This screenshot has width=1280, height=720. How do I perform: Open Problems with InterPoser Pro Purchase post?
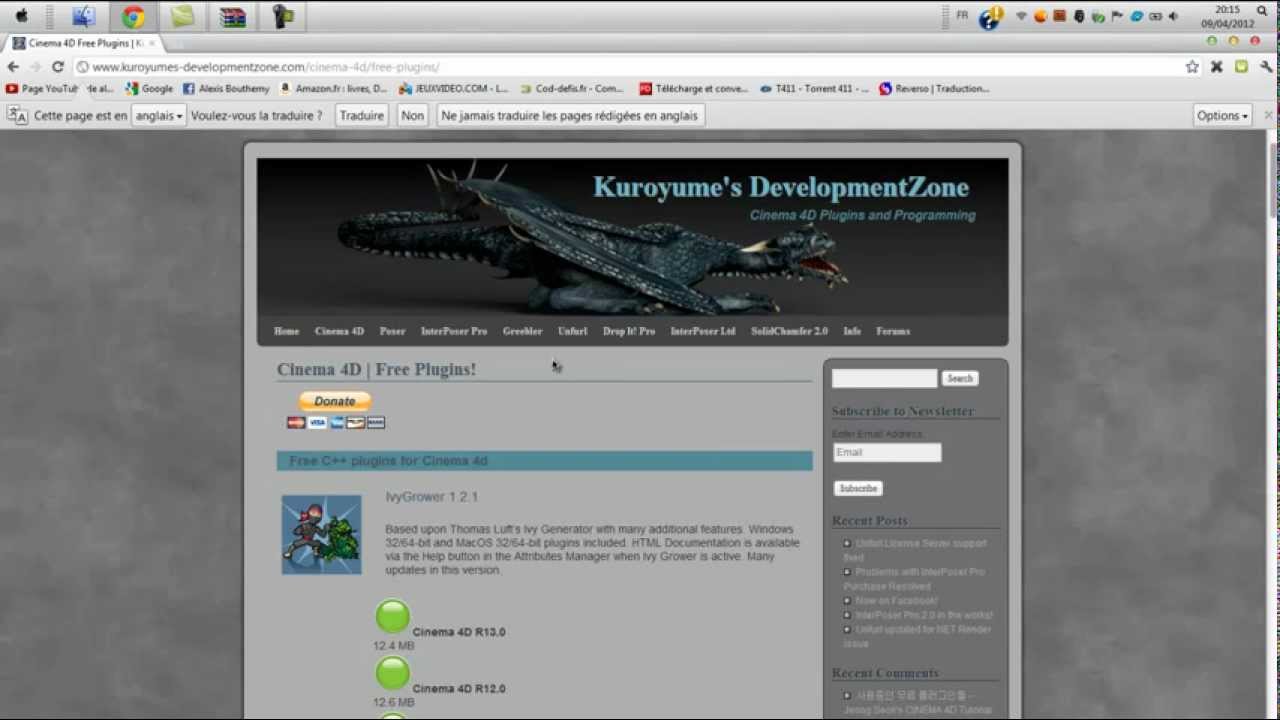(x=914, y=579)
